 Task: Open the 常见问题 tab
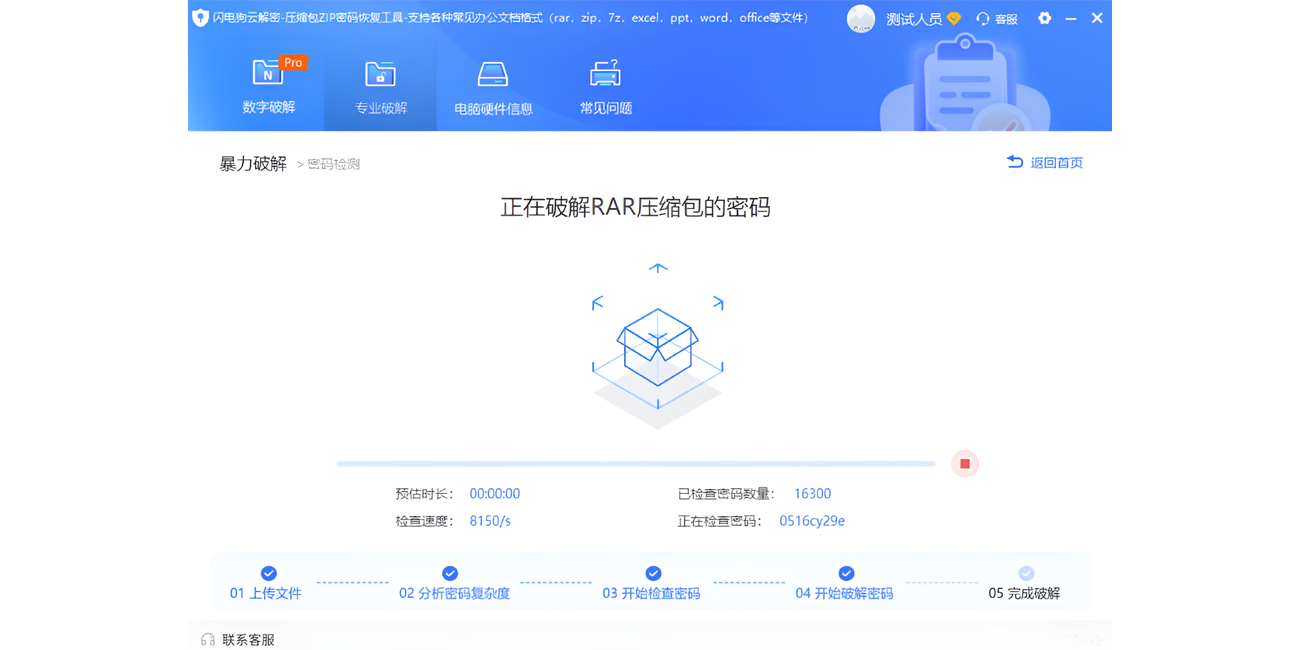point(601,108)
